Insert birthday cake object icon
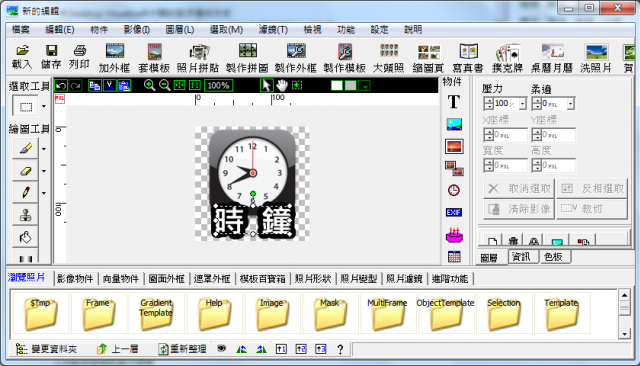The width and height of the screenshot is (640, 366). 454,235
